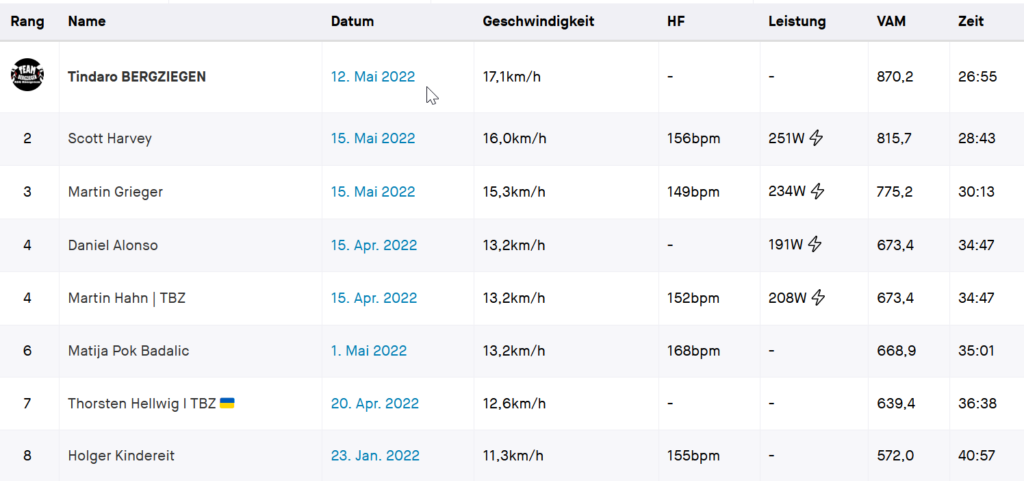1024x481 pixels.
Task: Click the power meter icon beside 251W
Action: (816, 138)
